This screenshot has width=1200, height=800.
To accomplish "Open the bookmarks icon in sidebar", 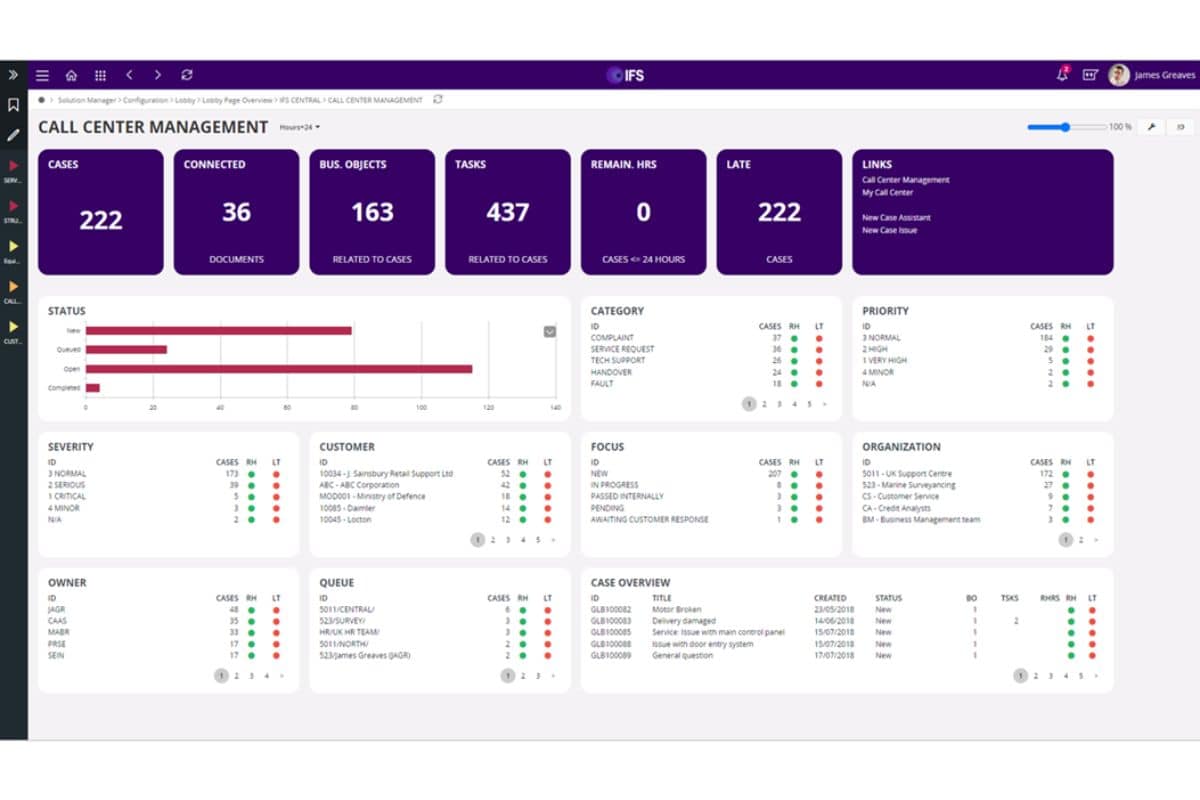I will click(x=13, y=105).
